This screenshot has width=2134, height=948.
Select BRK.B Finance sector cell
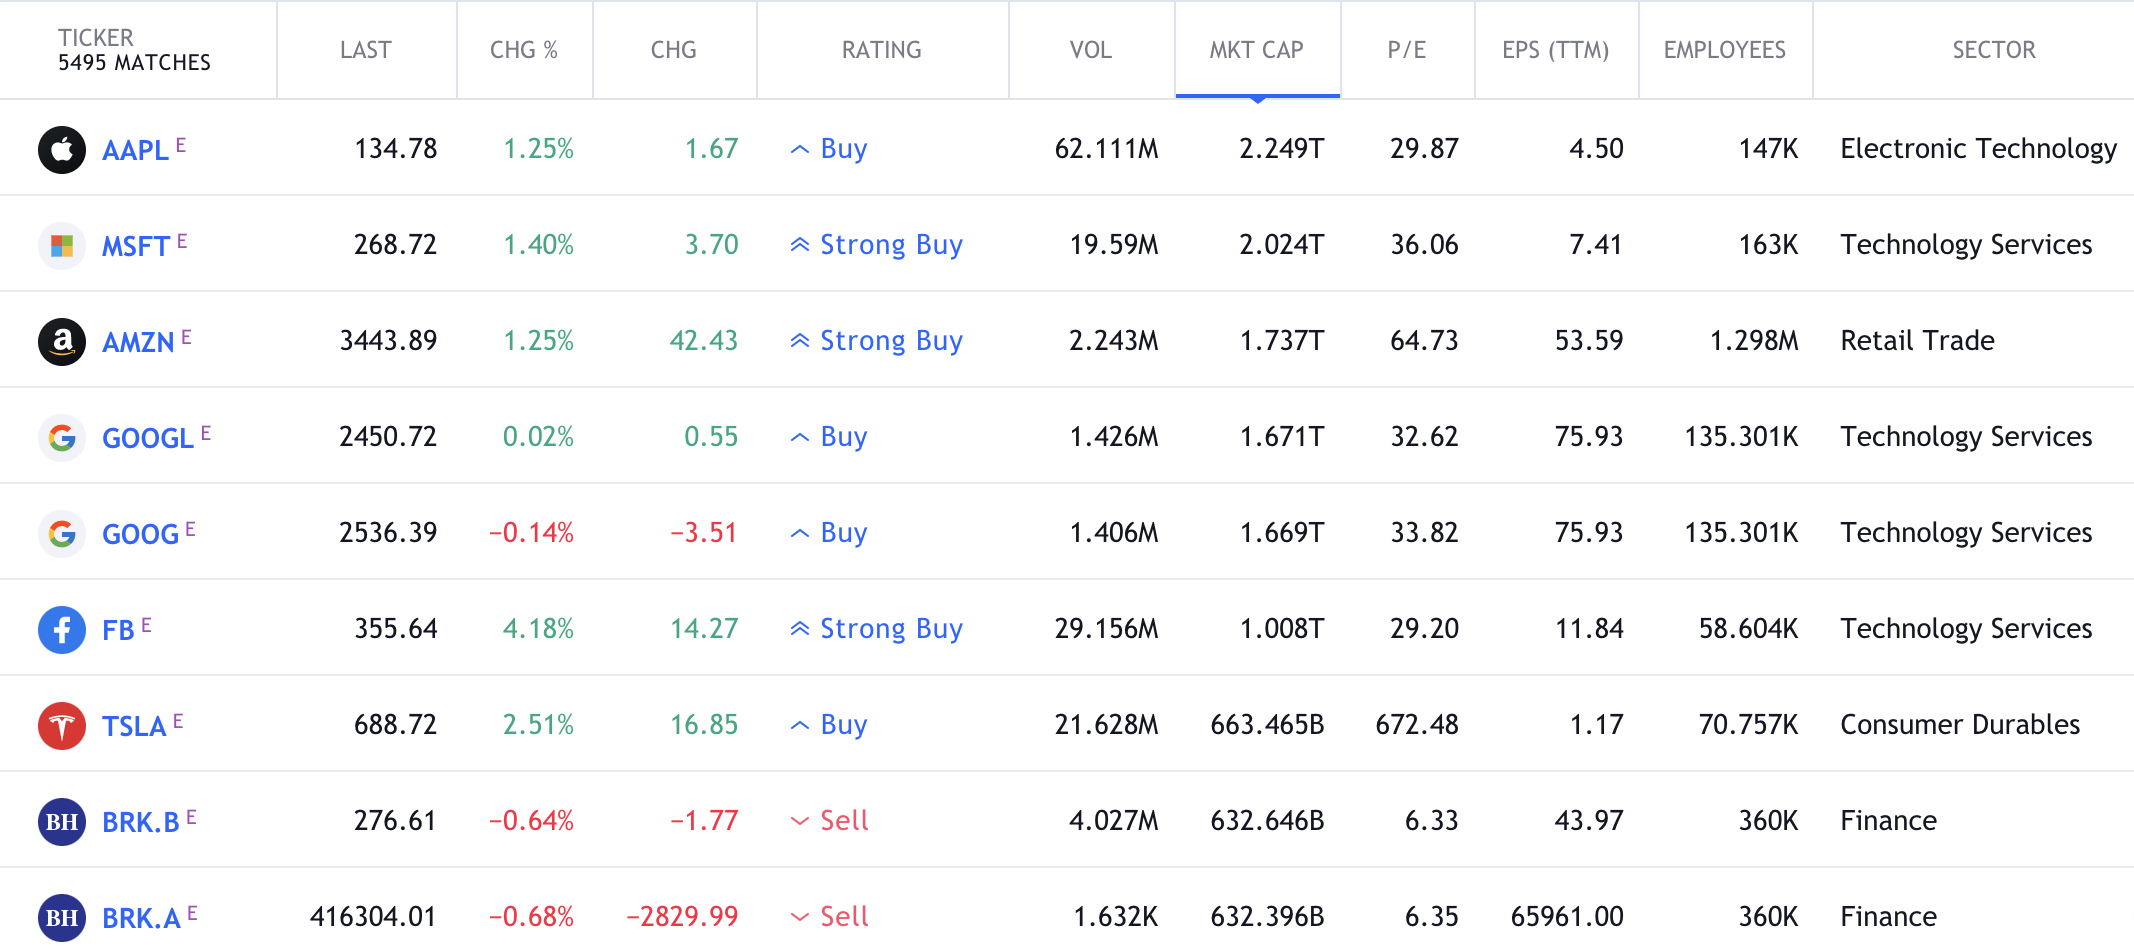(1888, 821)
